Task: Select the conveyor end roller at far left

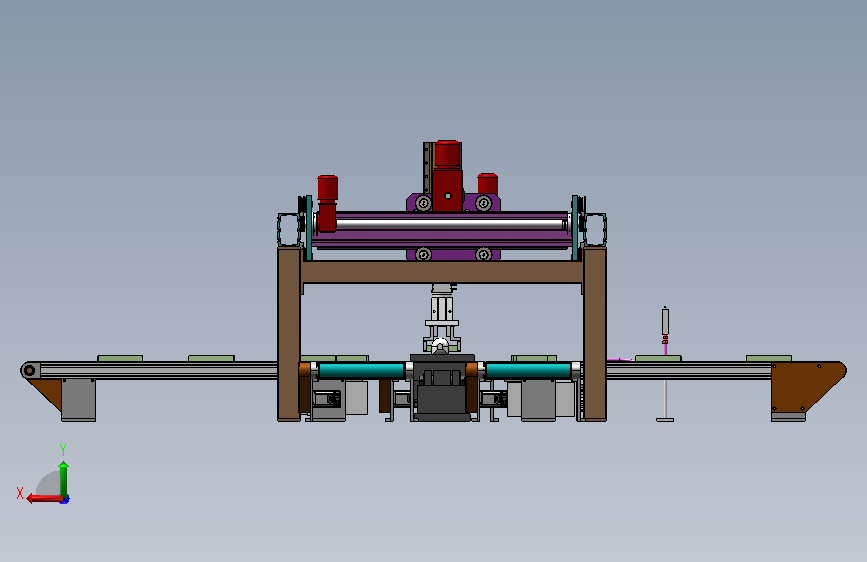Action: click(29, 370)
